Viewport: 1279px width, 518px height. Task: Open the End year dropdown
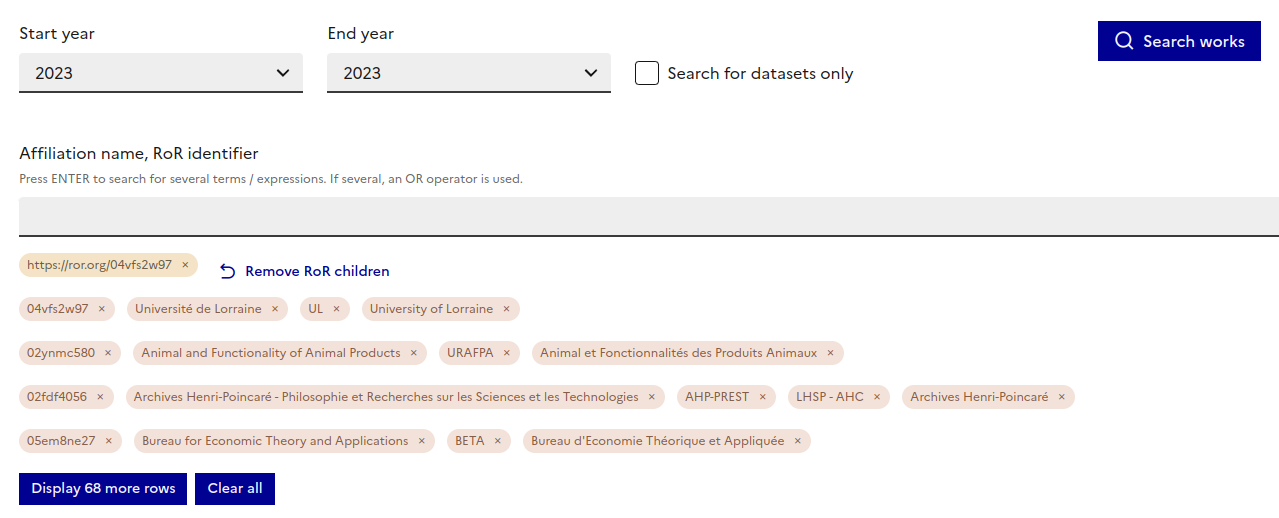tap(469, 73)
